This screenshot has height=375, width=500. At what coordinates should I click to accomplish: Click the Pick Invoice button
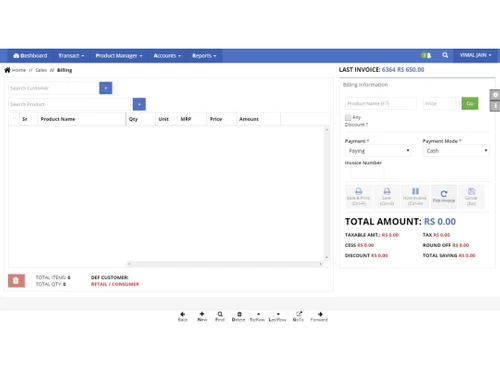444,197
